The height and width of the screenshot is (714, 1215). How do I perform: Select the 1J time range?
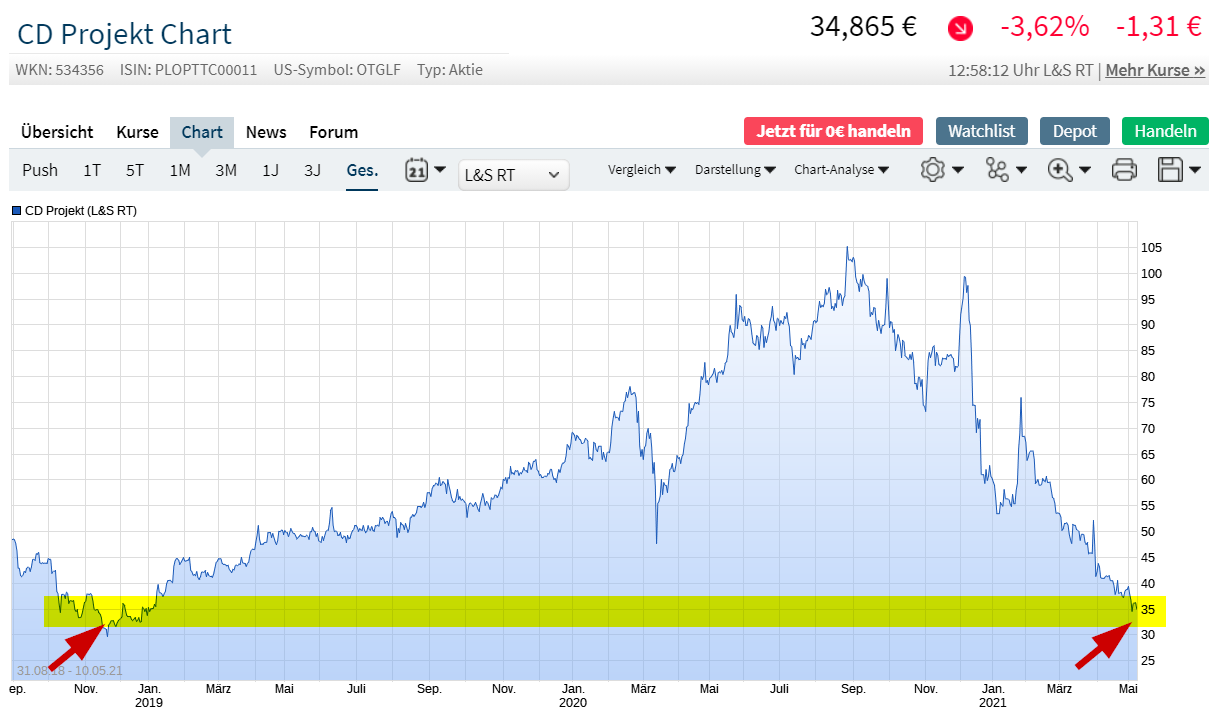(271, 170)
